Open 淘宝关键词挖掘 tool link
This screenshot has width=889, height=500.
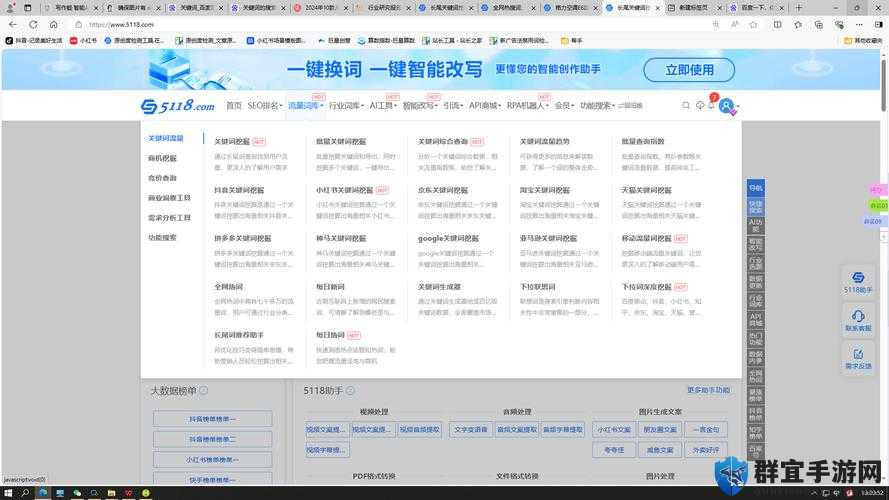click(544, 190)
